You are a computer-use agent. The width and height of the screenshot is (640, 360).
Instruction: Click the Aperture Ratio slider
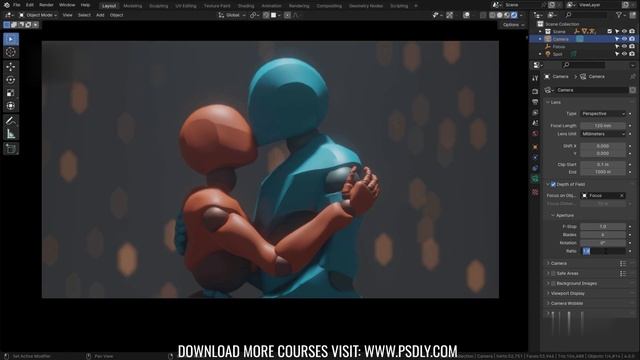[x=603, y=251]
